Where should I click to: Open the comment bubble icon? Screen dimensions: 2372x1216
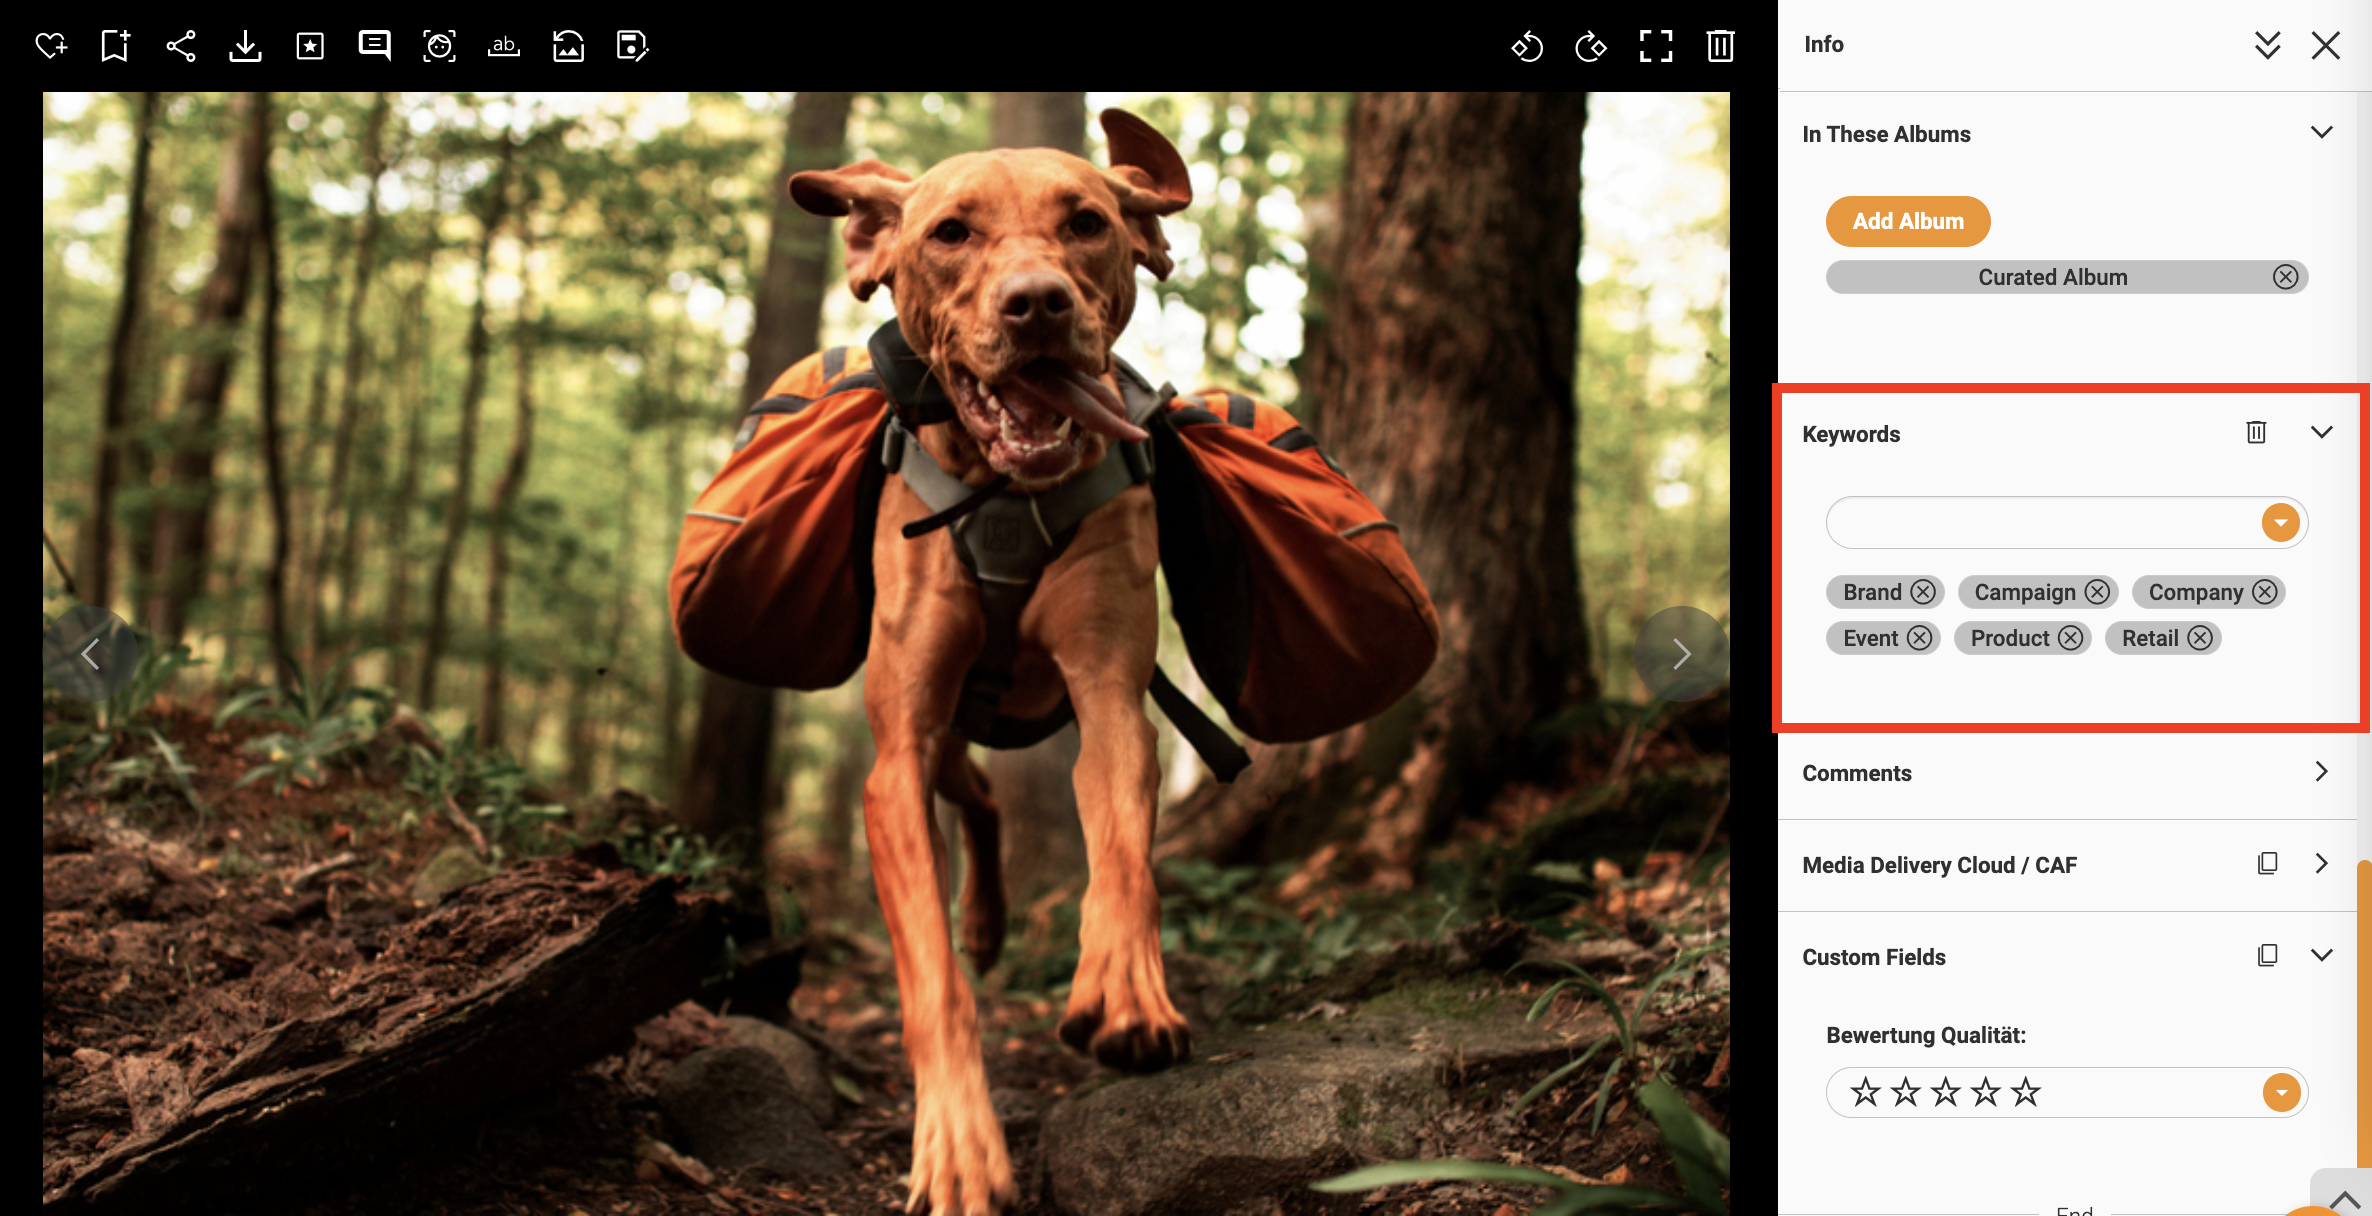pos(375,46)
